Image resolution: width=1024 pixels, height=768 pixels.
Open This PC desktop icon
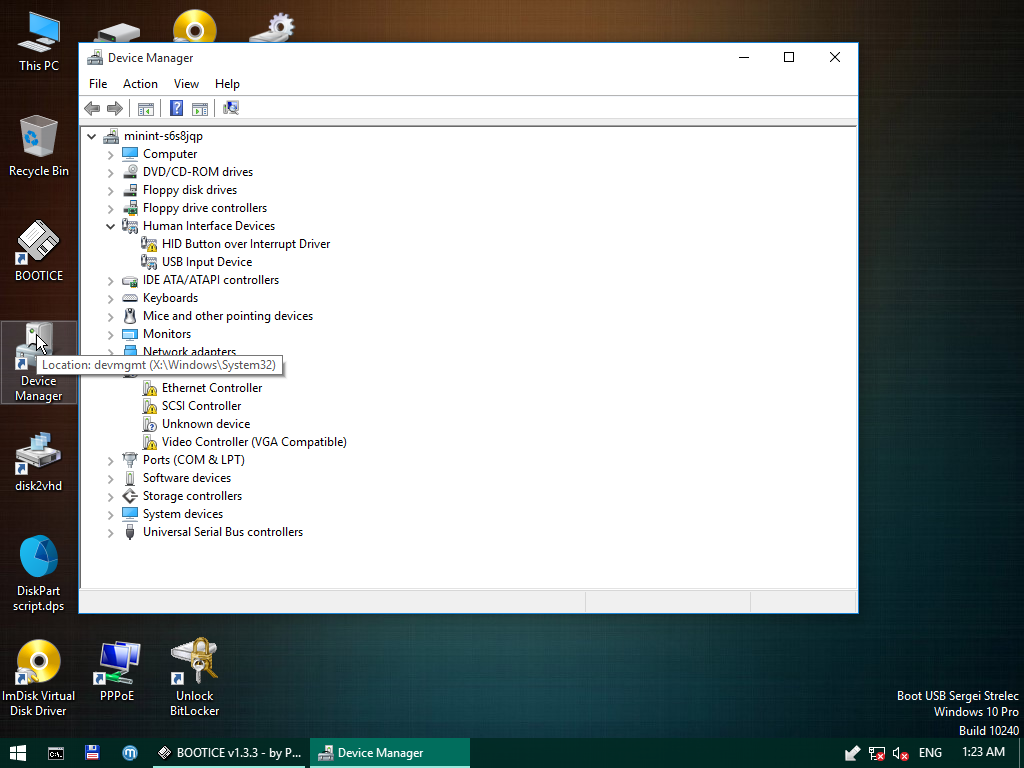tap(39, 42)
